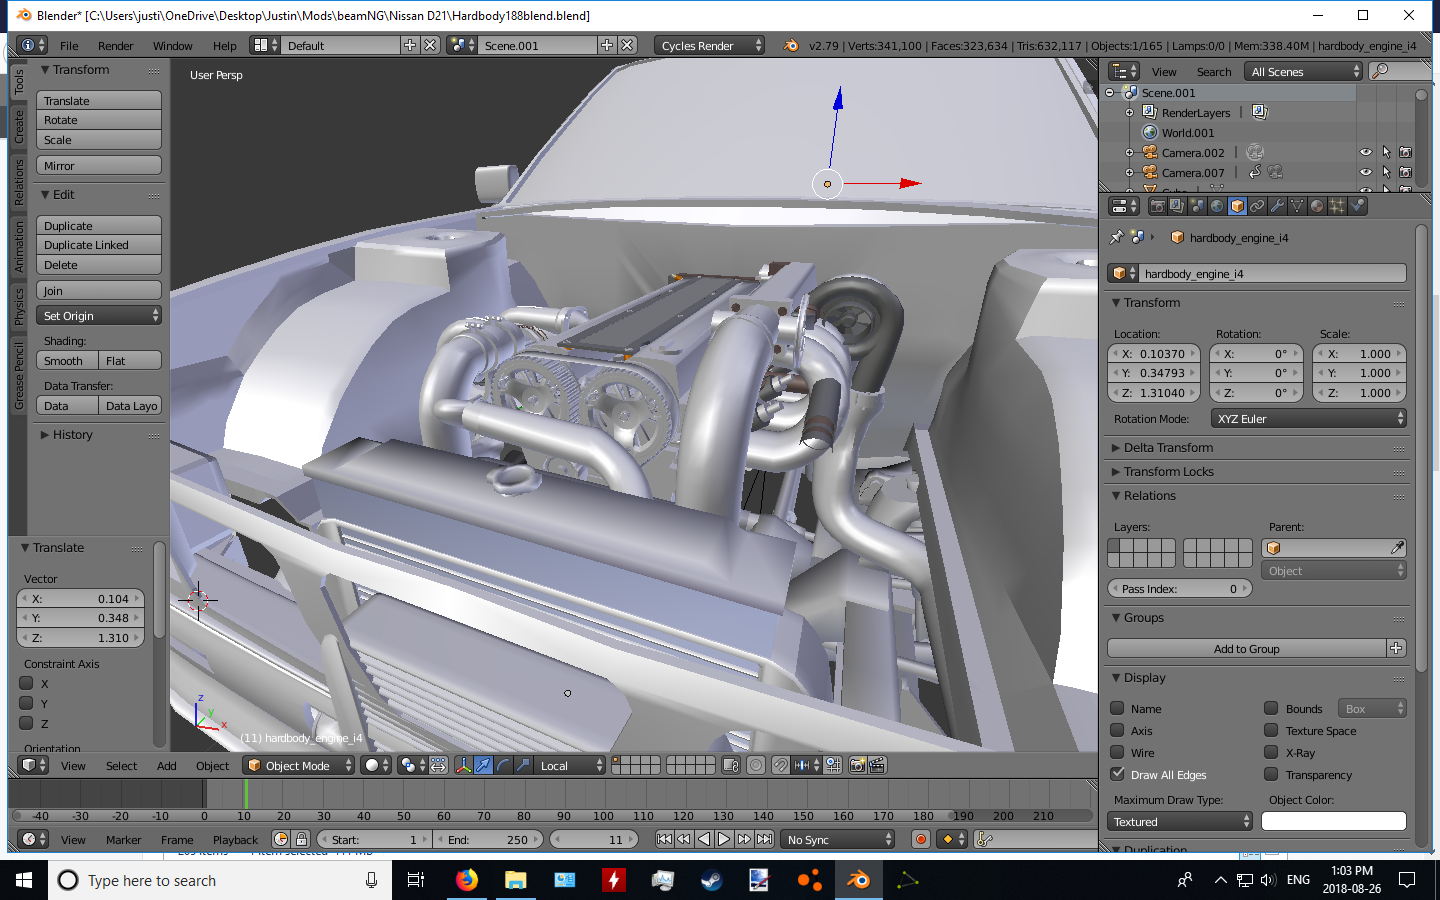Open the Object Constraints tab chain icon

click(1257, 206)
